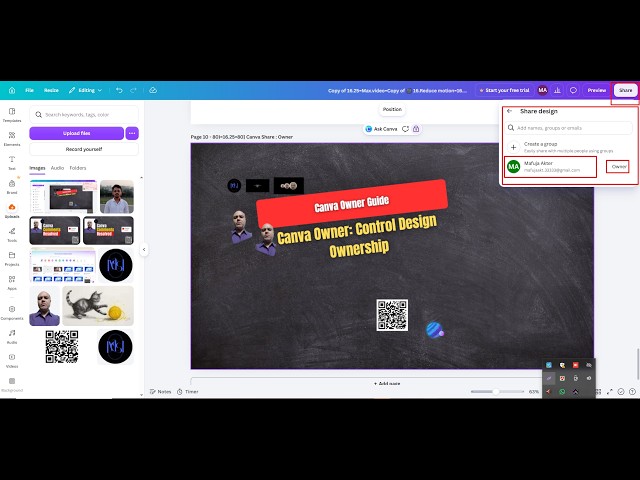Image resolution: width=640 pixels, height=480 pixels.
Task: Open Tools in the sidebar
Action: 12,235
